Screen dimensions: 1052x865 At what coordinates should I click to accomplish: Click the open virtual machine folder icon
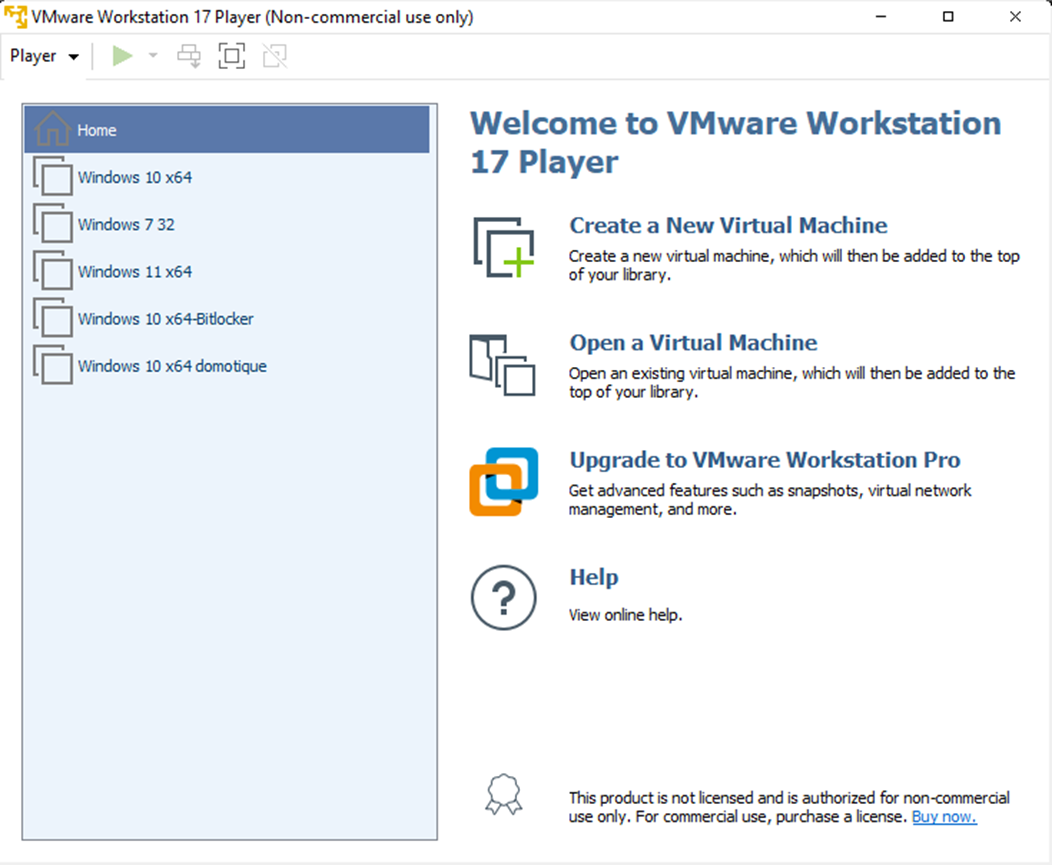[503, 365]
